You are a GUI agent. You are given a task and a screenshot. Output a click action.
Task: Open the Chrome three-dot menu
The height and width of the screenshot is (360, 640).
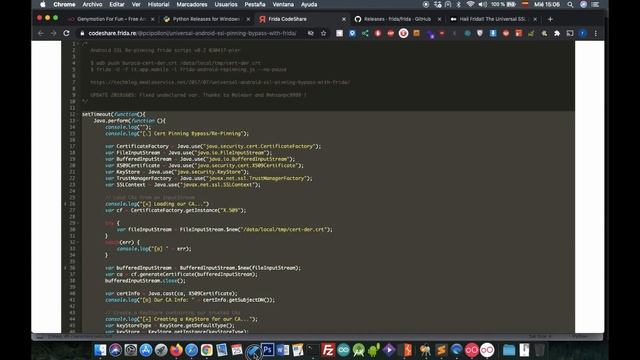(596, 33)
